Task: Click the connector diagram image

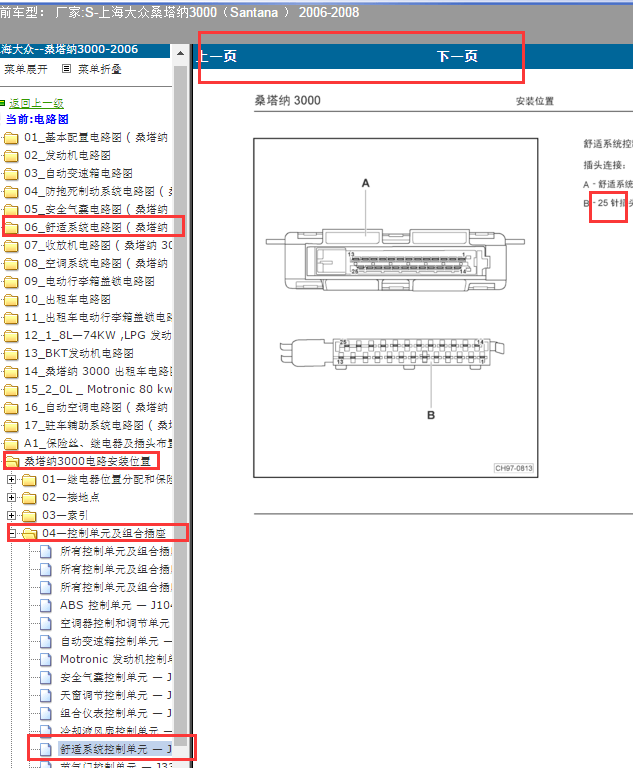Action: [x=395, y=308]
